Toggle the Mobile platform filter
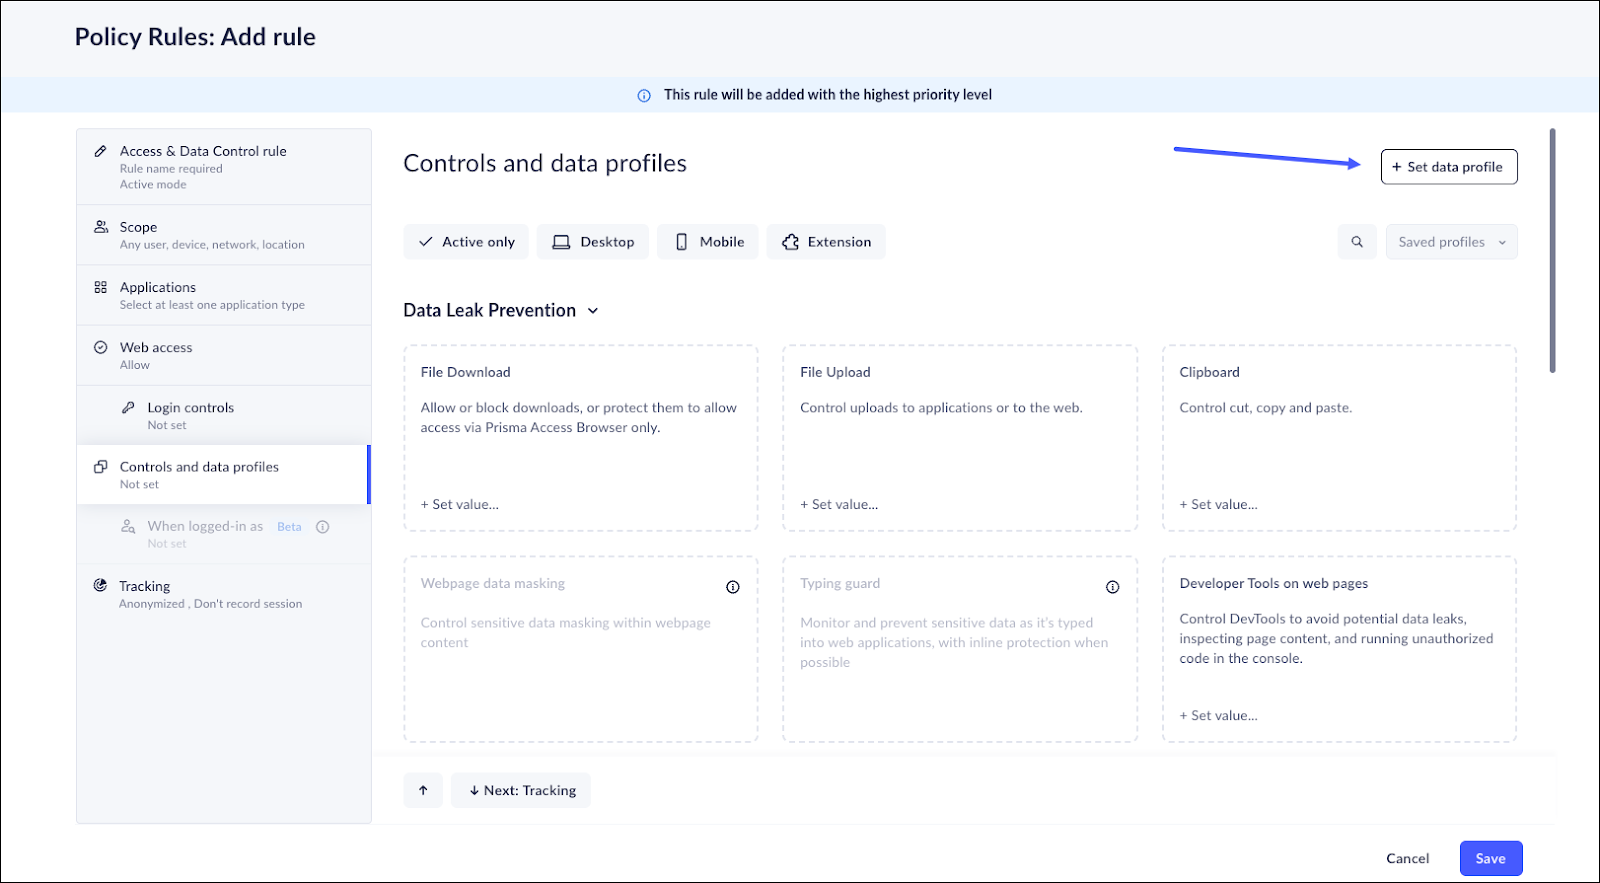 (x=708, y=242)
